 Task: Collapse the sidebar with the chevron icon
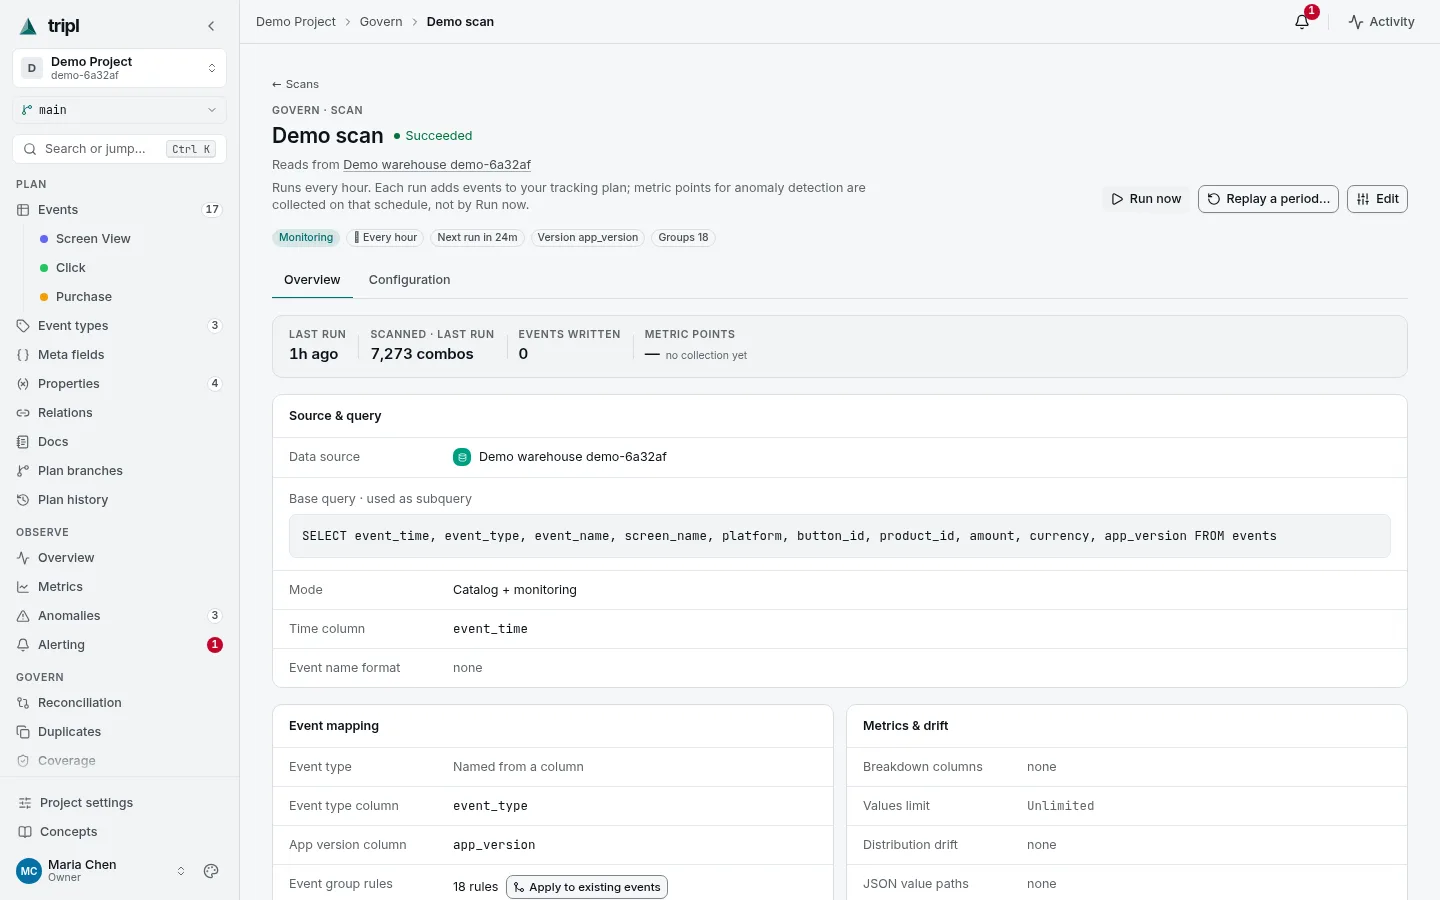coord(211,26)
